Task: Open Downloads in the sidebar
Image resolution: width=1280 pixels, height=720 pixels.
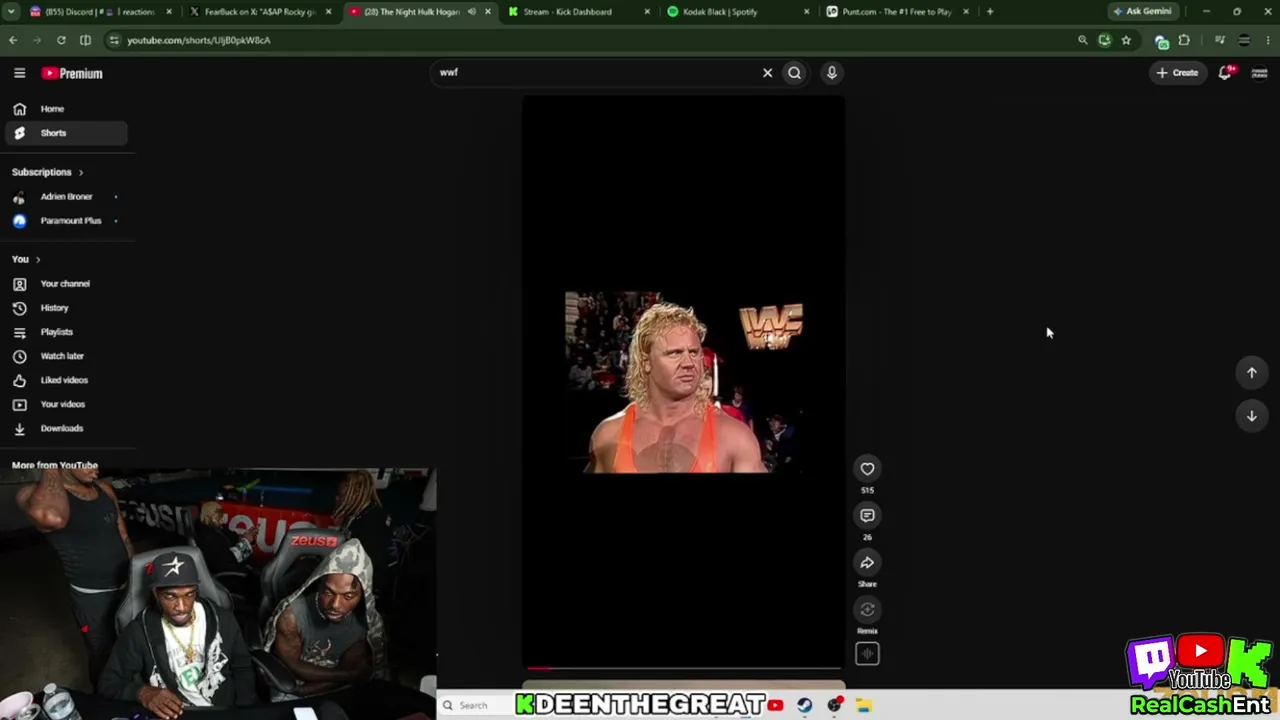Action: point(66,428)
